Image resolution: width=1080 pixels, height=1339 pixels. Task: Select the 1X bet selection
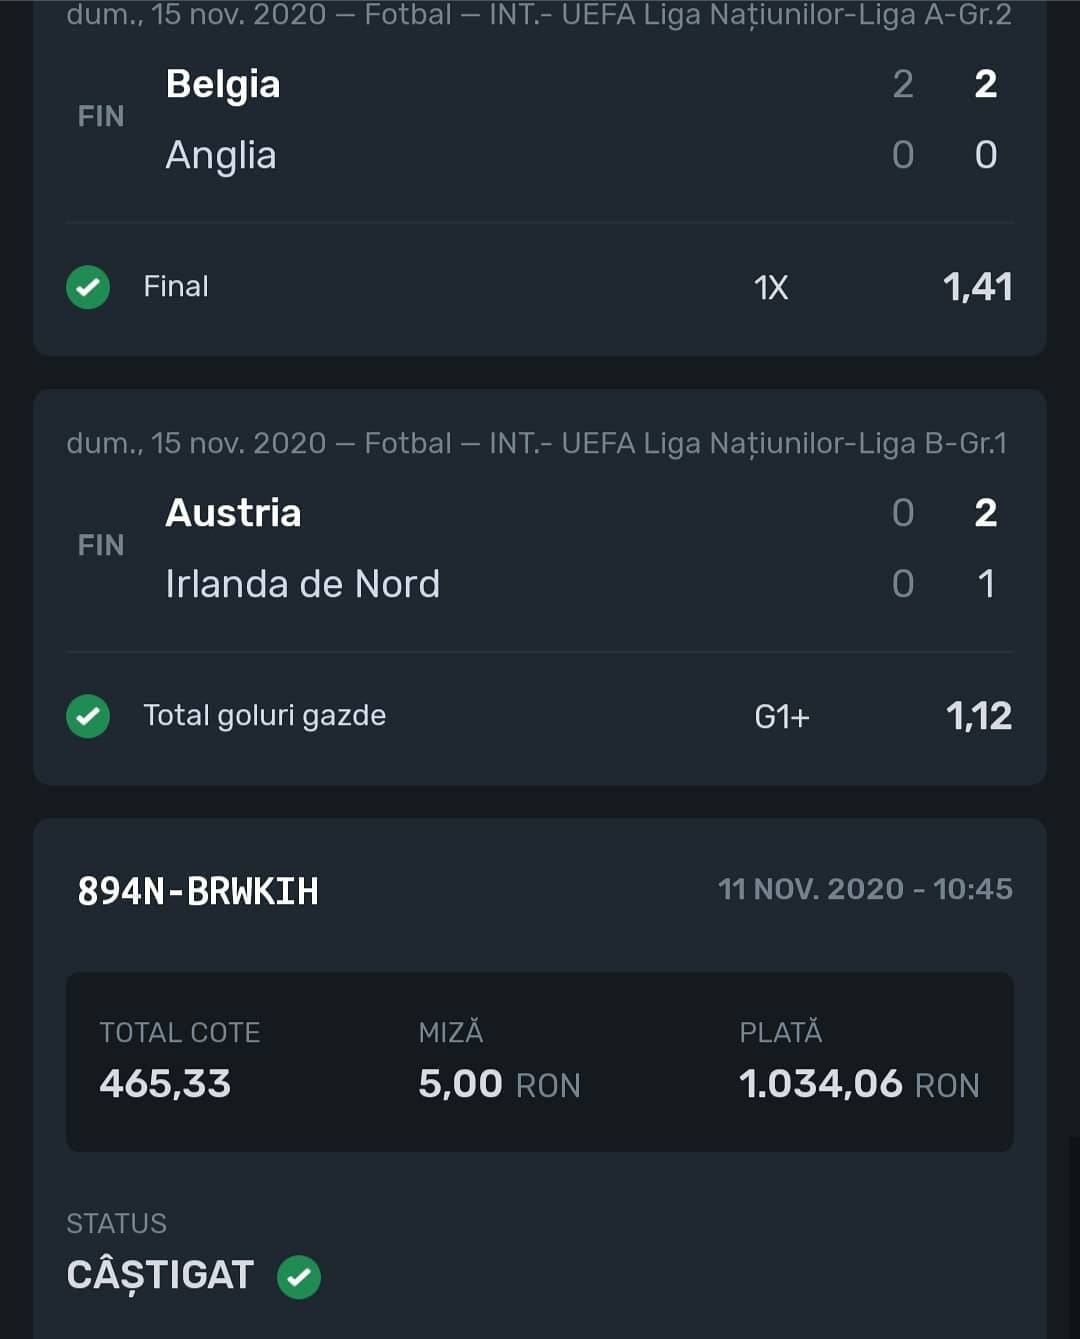click(771, 288)
